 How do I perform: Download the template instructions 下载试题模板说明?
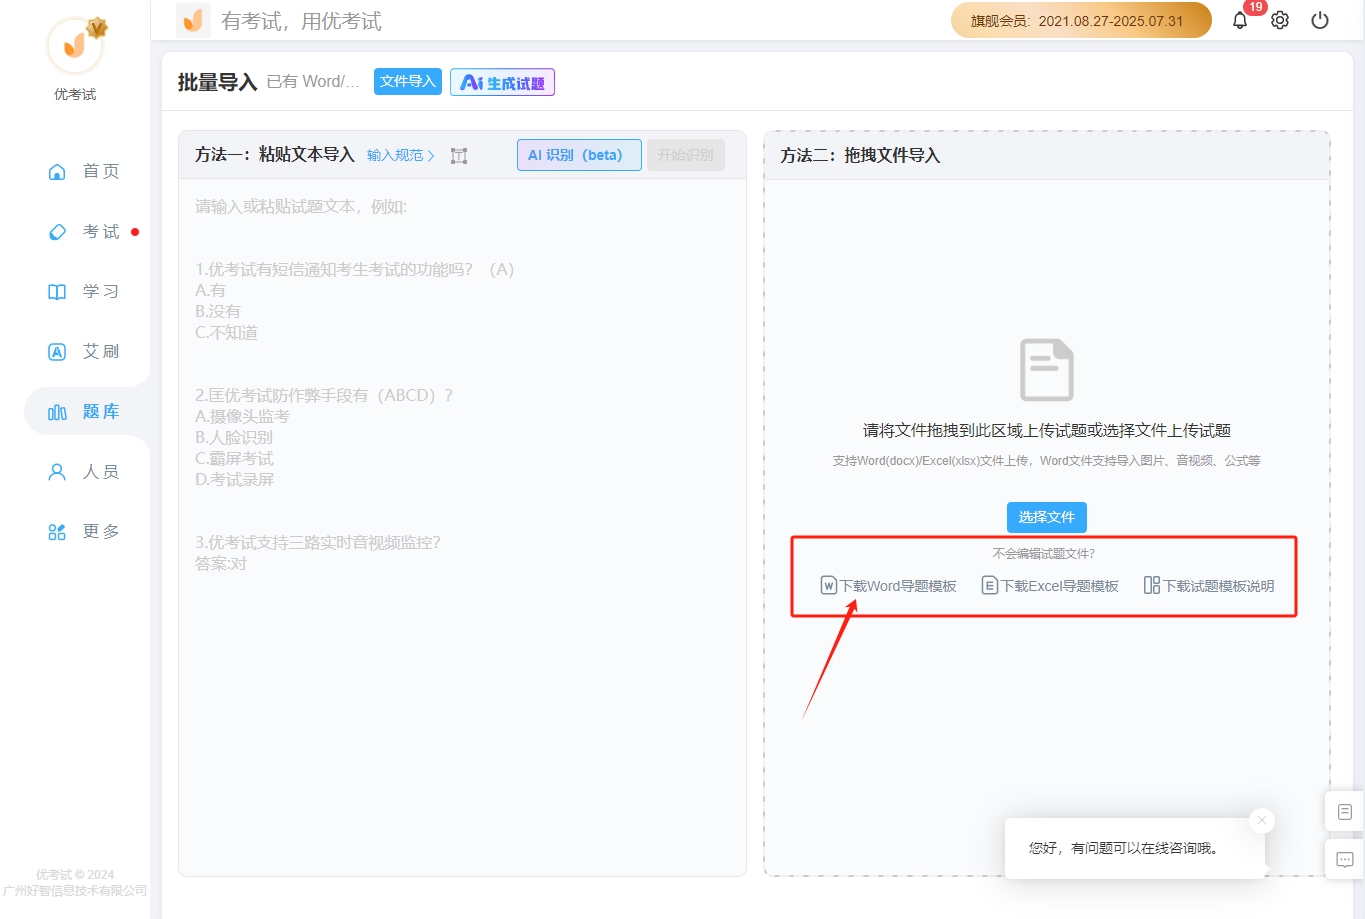[x=1209, y=586]
